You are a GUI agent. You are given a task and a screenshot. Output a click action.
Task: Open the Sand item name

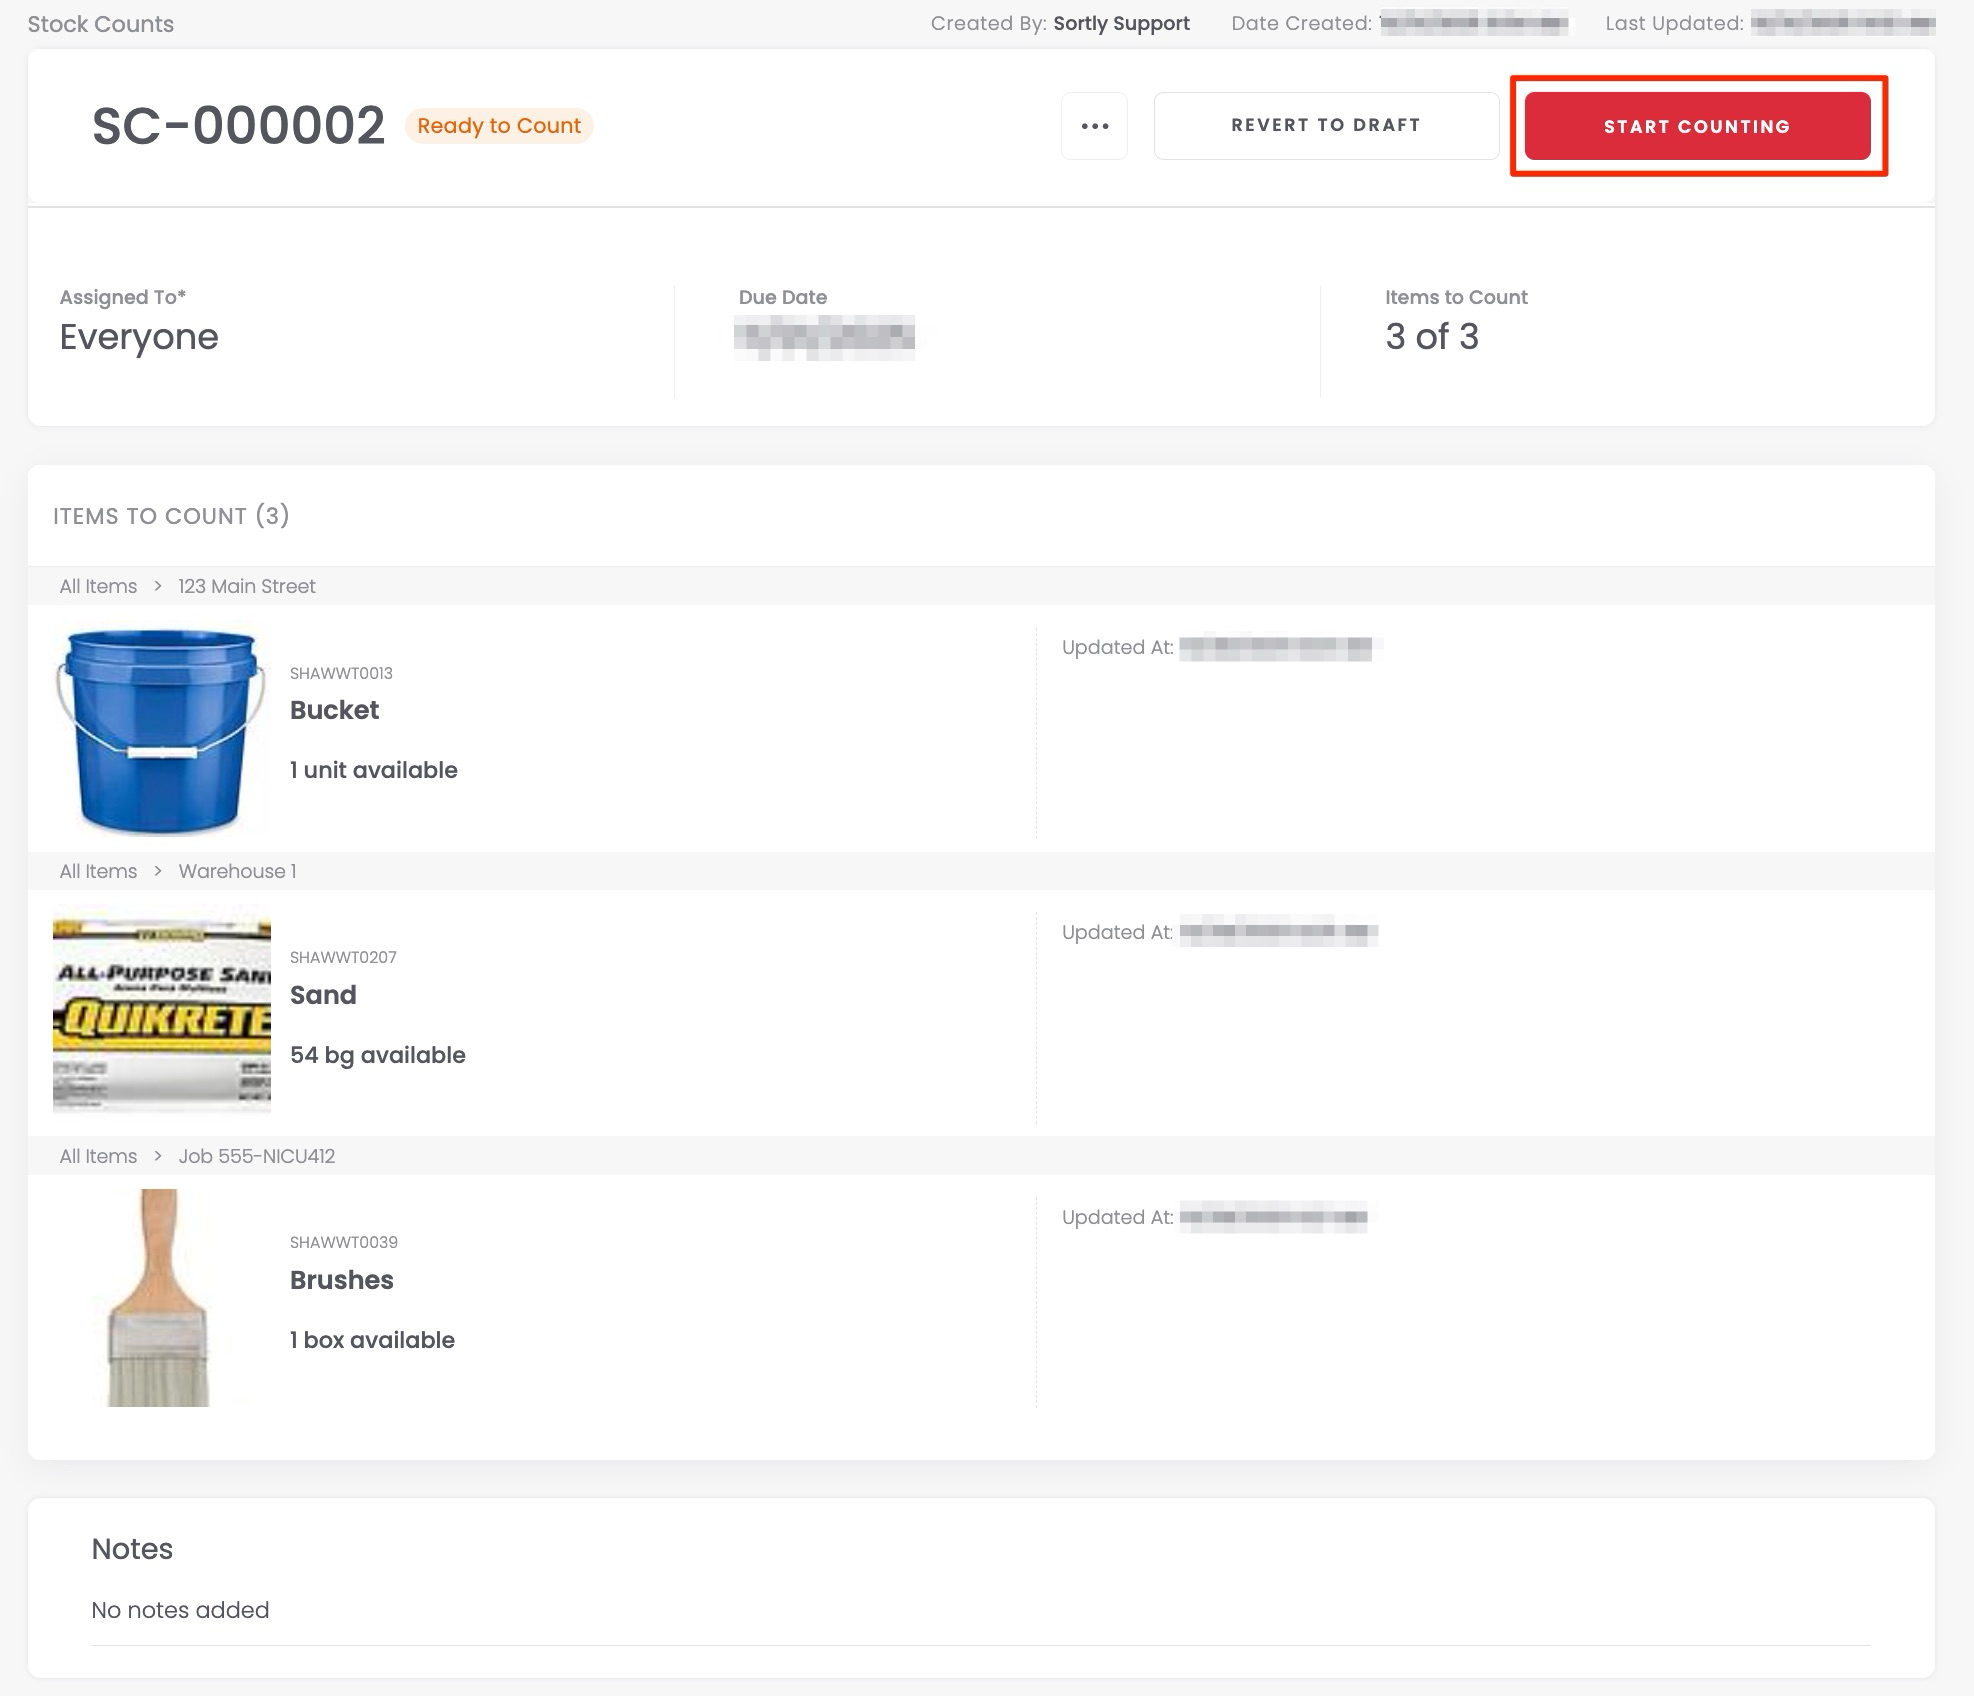pos(323,995)
